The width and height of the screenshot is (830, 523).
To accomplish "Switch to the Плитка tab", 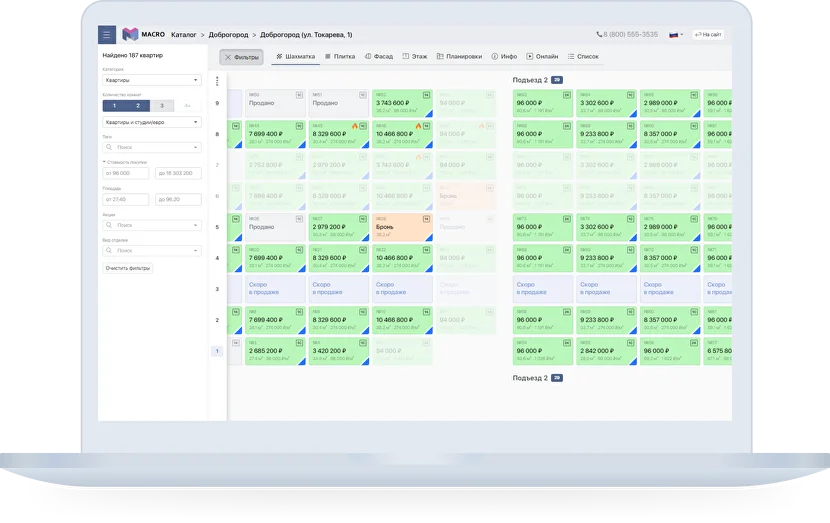I will click(x=340, y=56).
